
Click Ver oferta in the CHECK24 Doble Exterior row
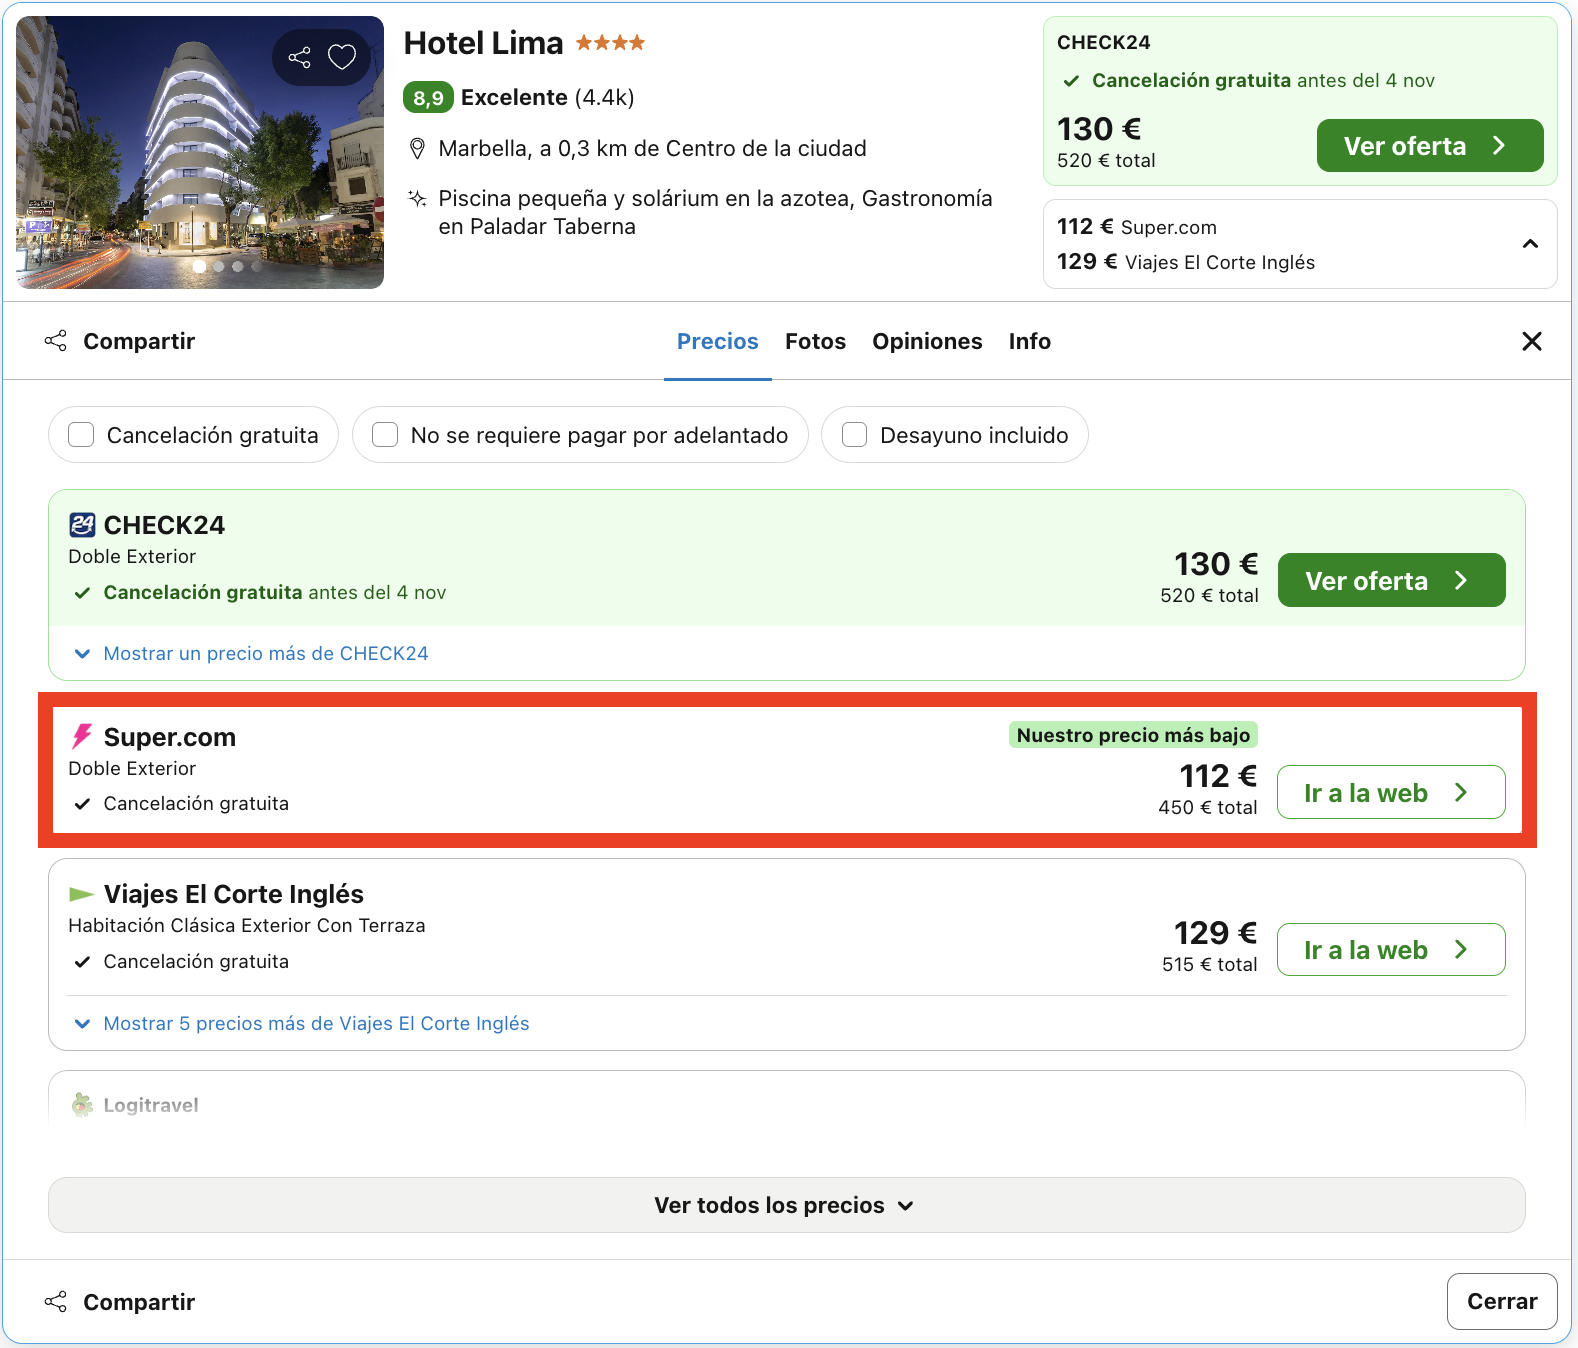(x=1392, y=580)
